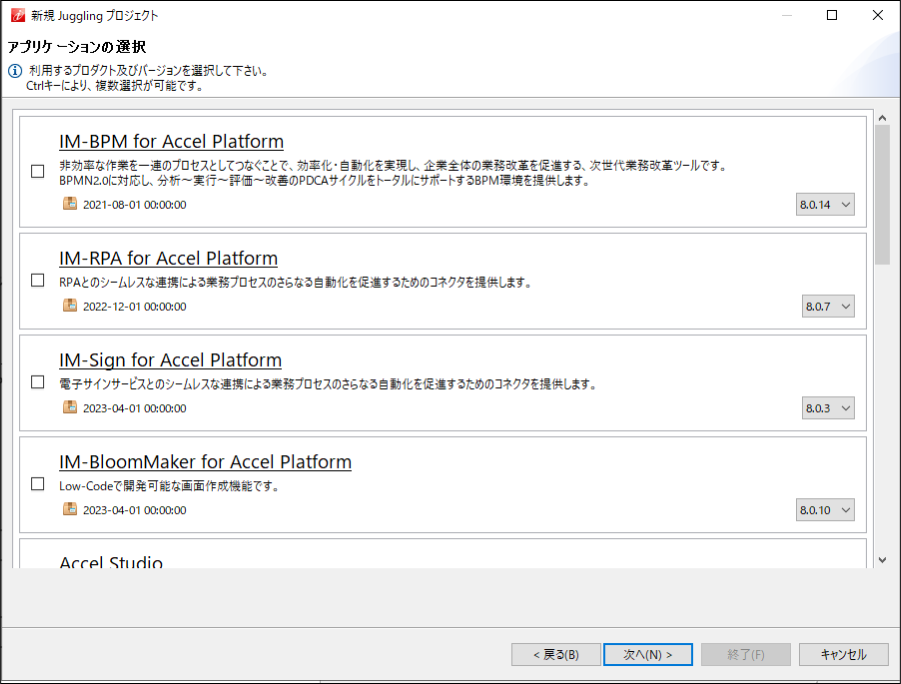
Task: Enable the IM-BPM for Accel Platform checkbox
Action: click(38, 171)
